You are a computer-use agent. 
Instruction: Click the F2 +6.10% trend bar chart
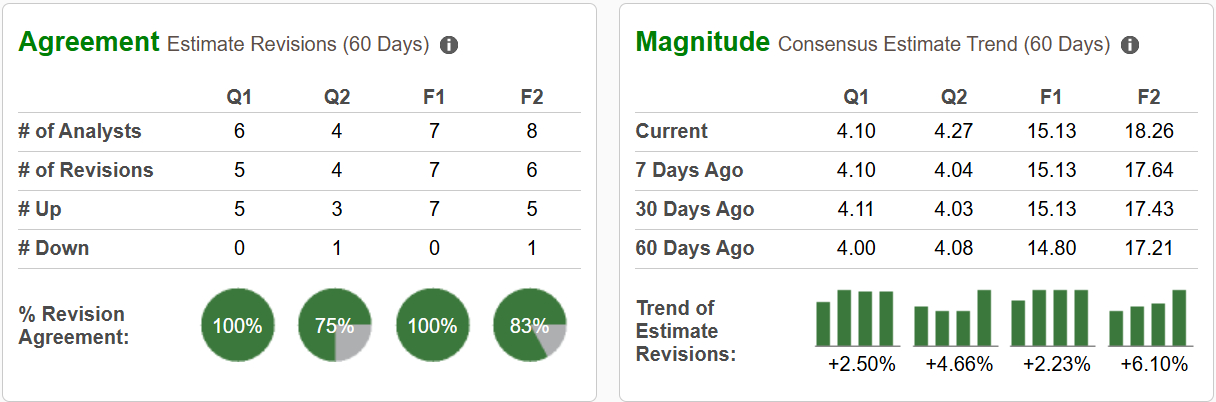1148,318
